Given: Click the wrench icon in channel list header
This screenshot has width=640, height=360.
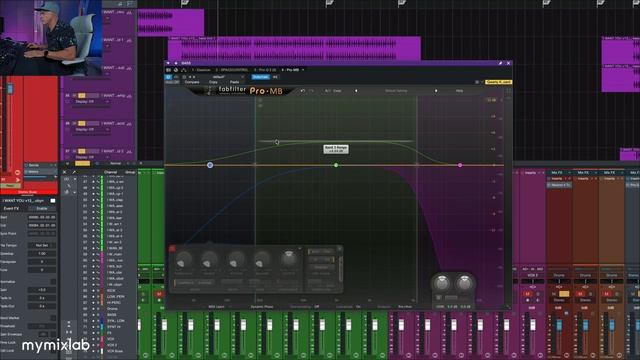Looking at the screenshot, I should (x=74, y=172).
